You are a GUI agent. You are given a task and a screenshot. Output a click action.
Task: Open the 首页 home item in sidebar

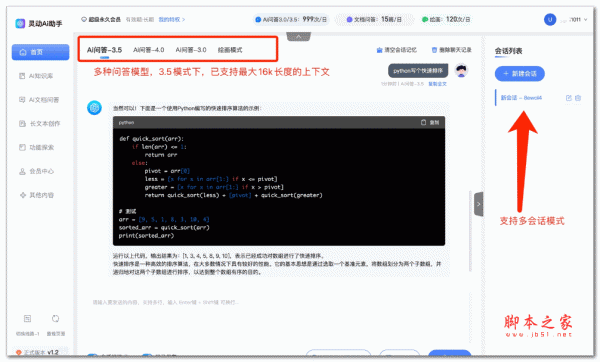[40, 52]
